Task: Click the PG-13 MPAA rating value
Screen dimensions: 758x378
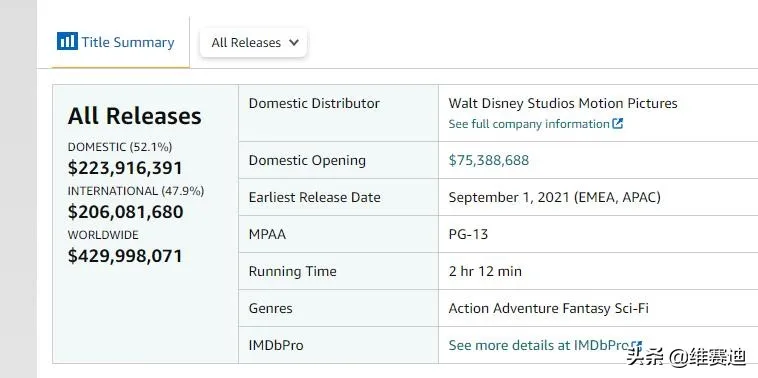Action: (x=468, y=234)
